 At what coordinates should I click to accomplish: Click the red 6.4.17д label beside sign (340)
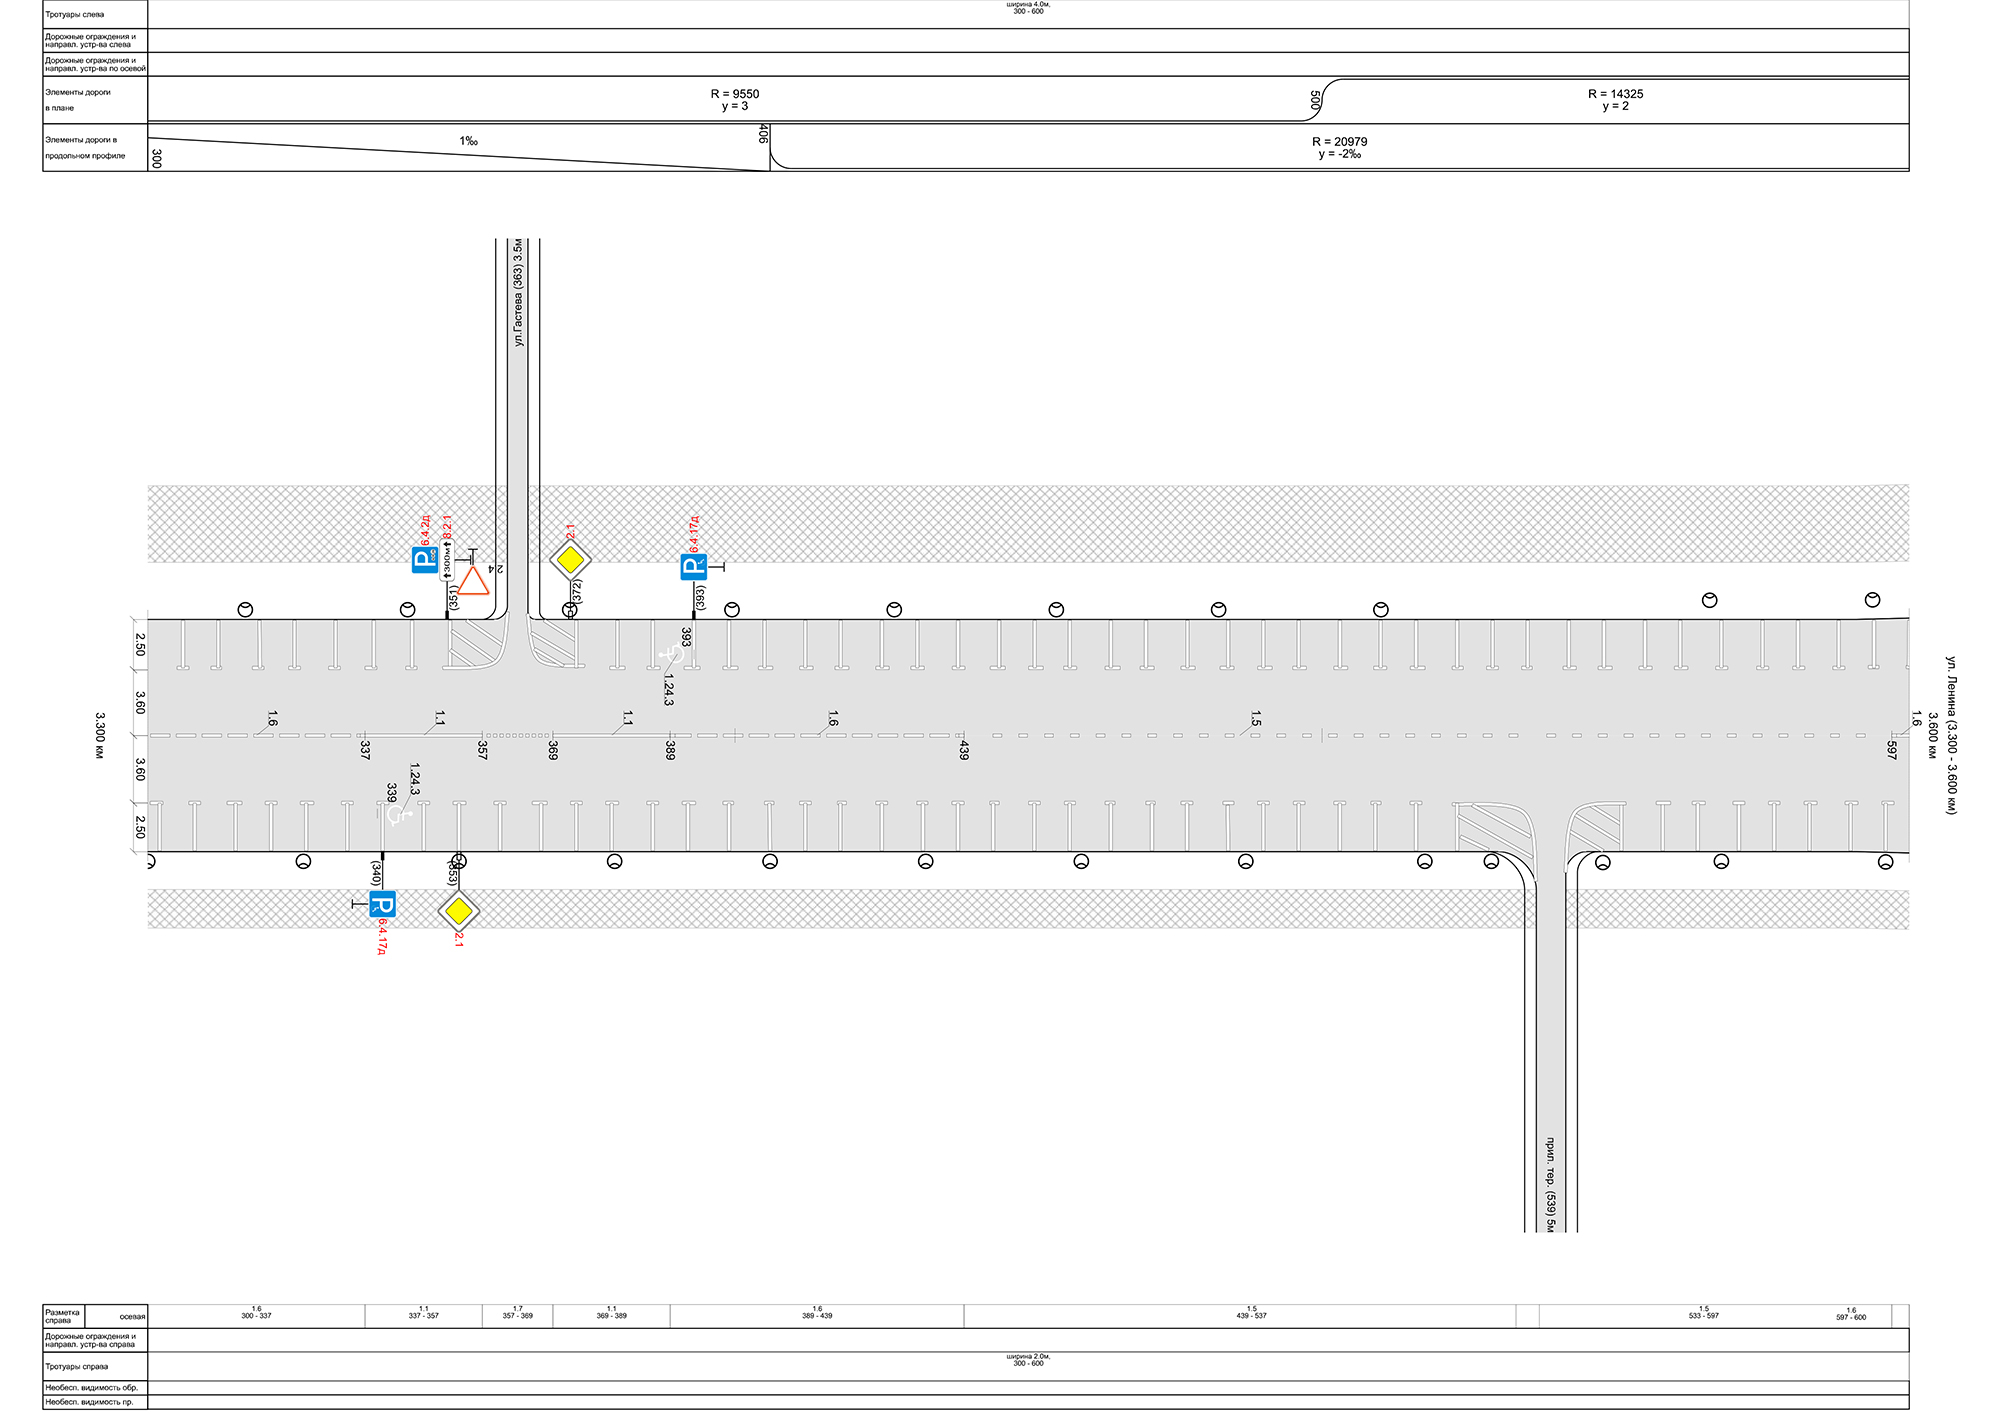coord(381,937)
